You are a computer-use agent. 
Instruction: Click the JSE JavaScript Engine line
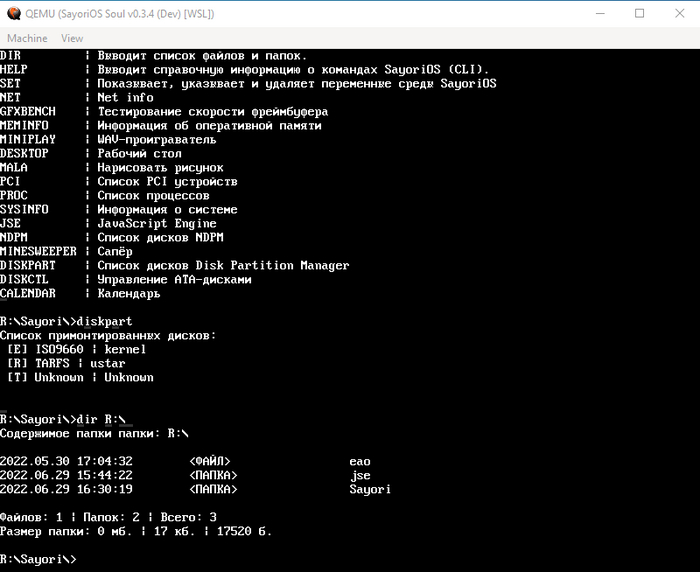pyautogui.click(x=108, y=224)
